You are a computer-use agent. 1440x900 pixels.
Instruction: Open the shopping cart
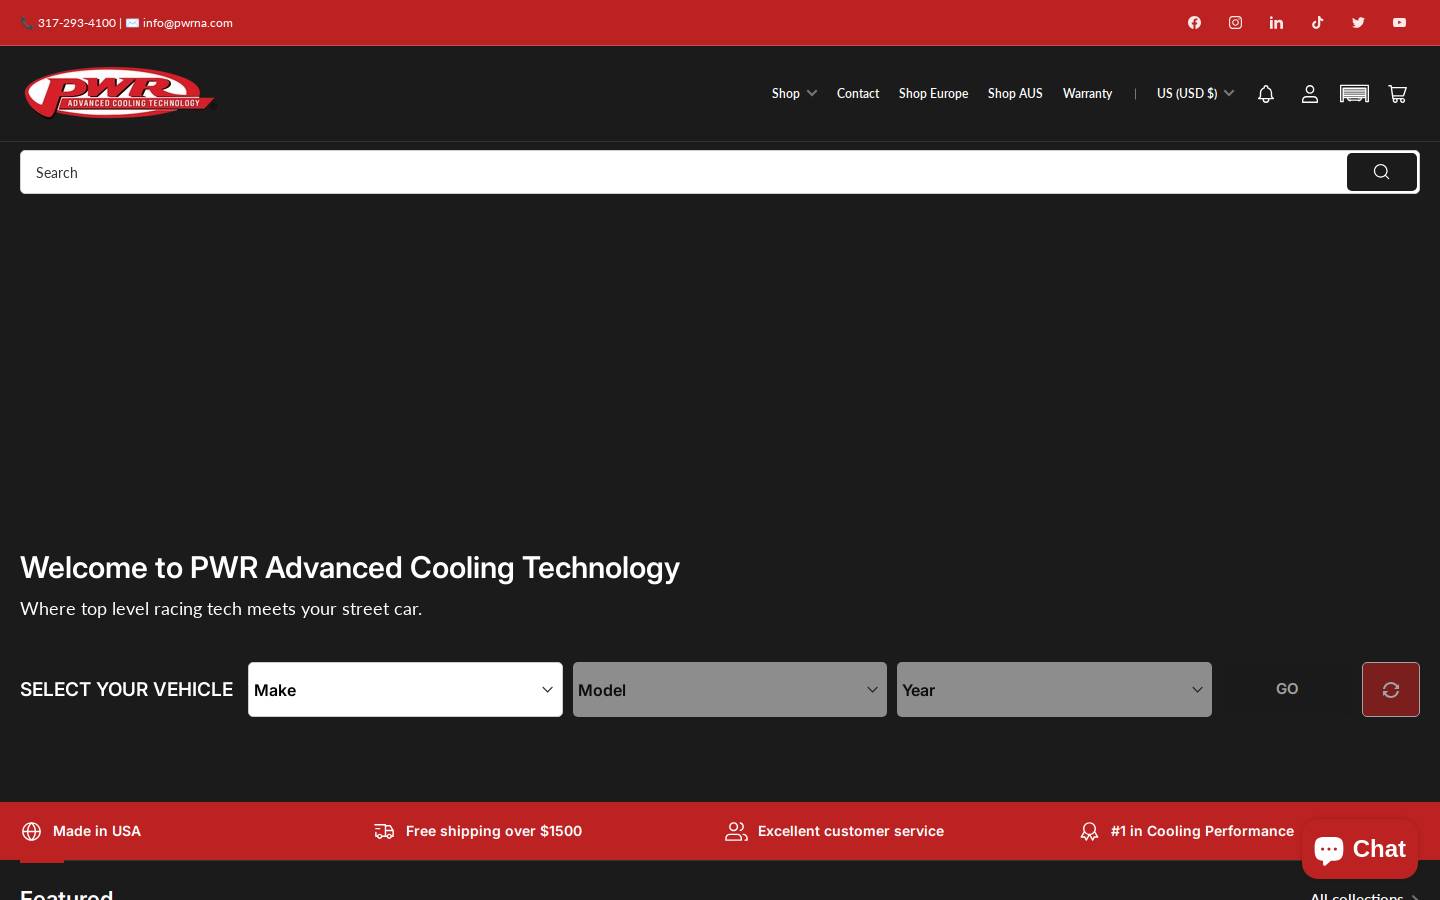[1398, 93]
